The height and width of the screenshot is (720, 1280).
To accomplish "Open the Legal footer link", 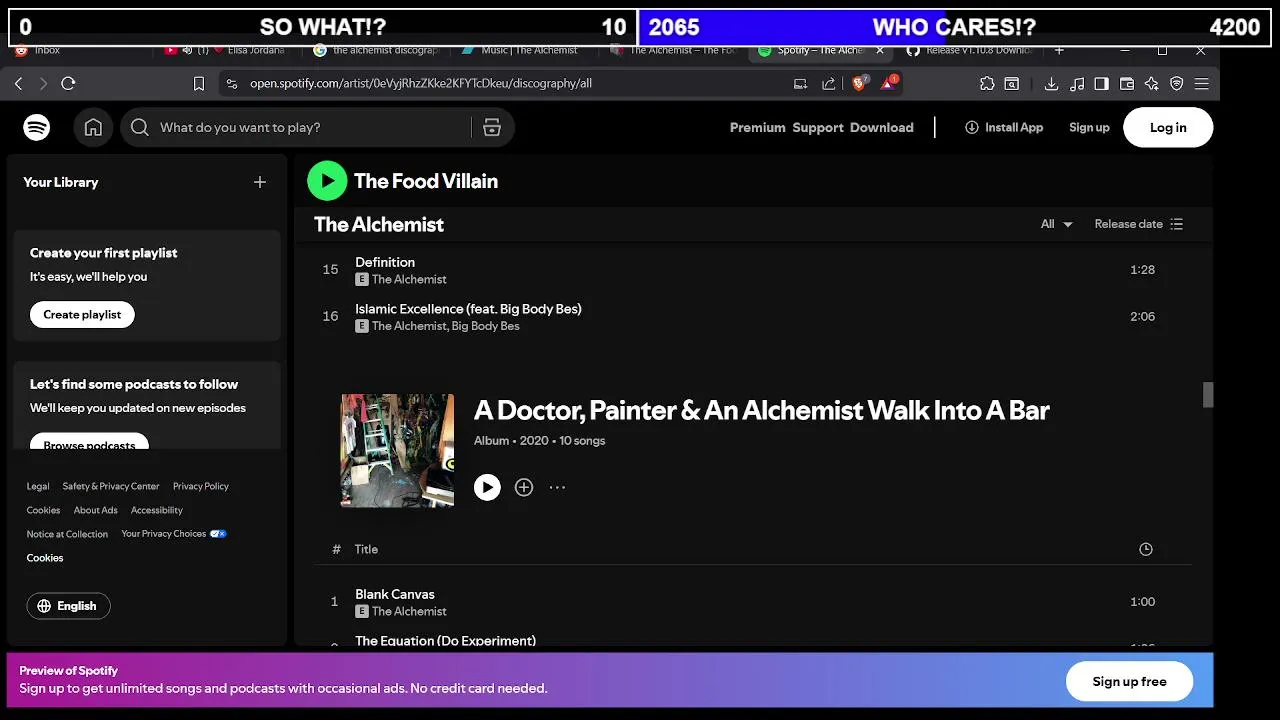I will tap(38, 486).
